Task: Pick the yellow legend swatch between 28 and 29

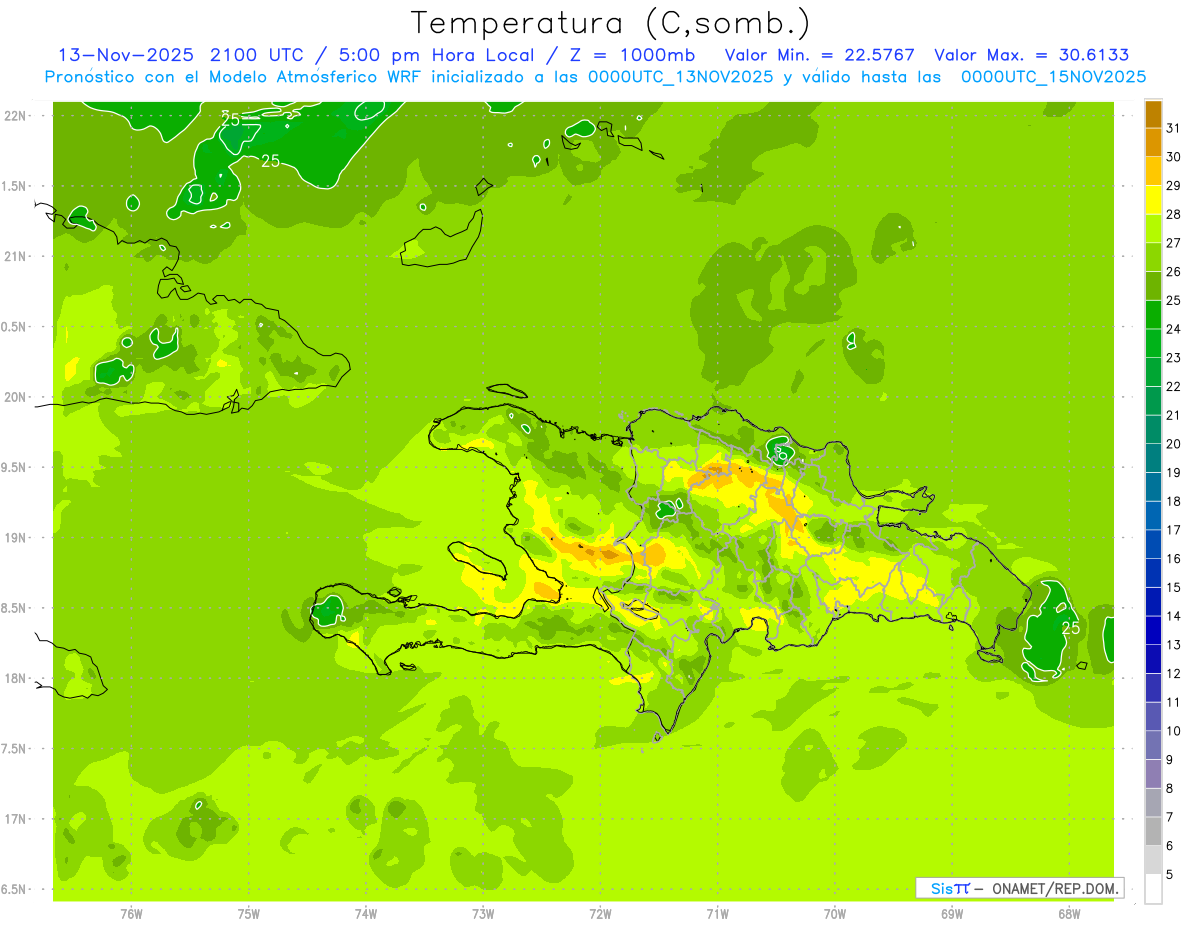Action: (x=1154, y=200)
